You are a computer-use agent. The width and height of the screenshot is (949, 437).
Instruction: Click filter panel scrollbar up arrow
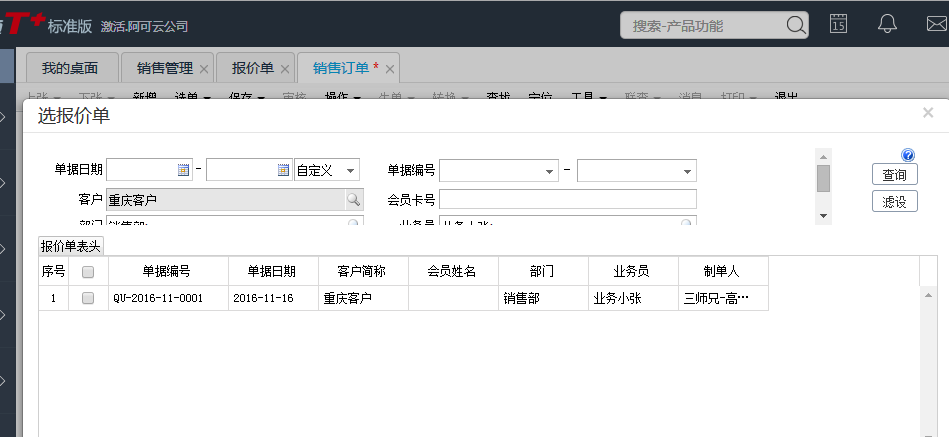823,157
